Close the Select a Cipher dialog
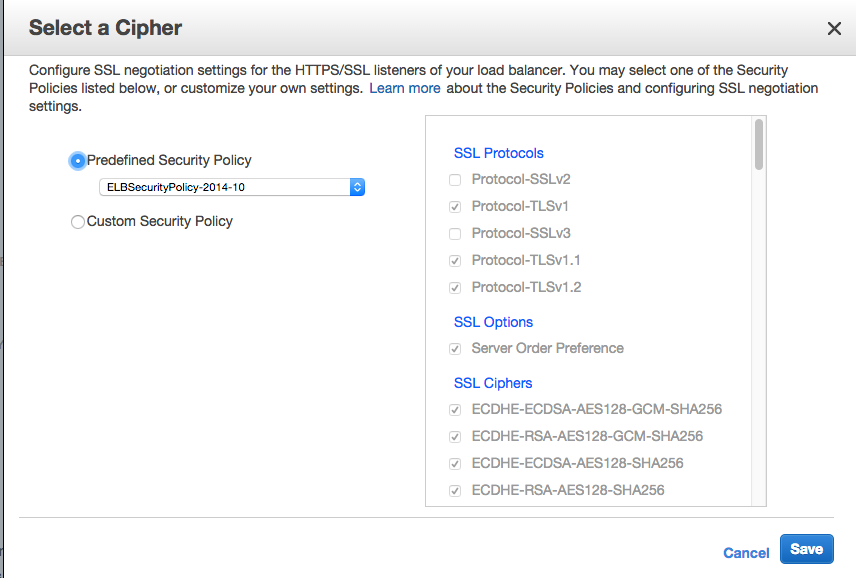The height and width of the screenshot is (578, 856). coord(834,28)
